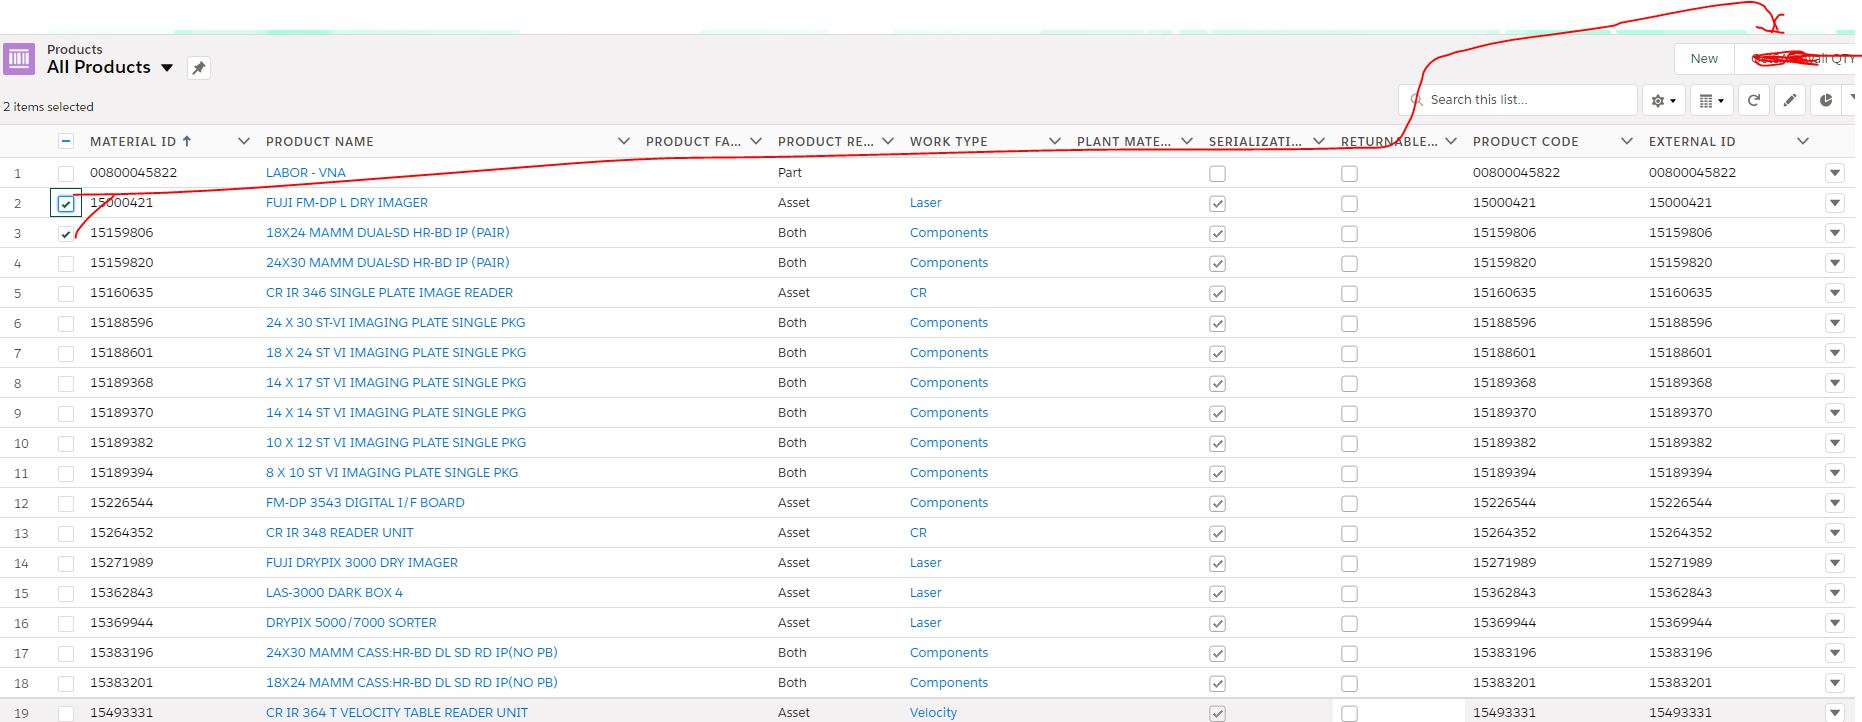Click the Products object icon

[19, 59]
